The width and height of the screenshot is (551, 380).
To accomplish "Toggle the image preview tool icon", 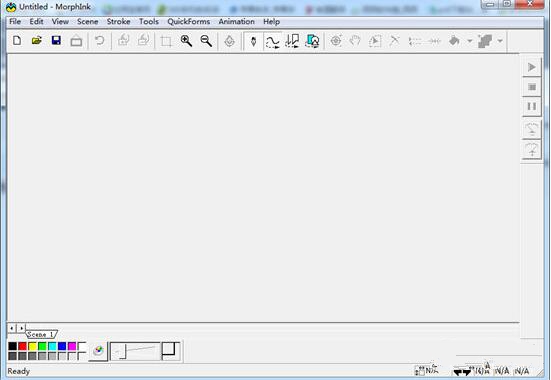I will 312,41.
